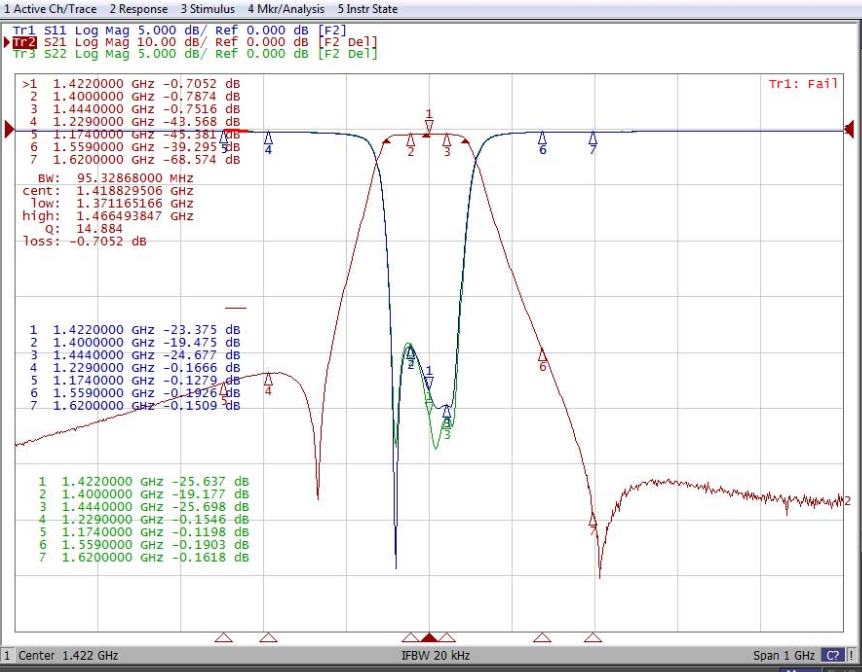The image size is (862, 672).
Task: Click the red reference level arrow at right edge
Action: click(849, 130)
